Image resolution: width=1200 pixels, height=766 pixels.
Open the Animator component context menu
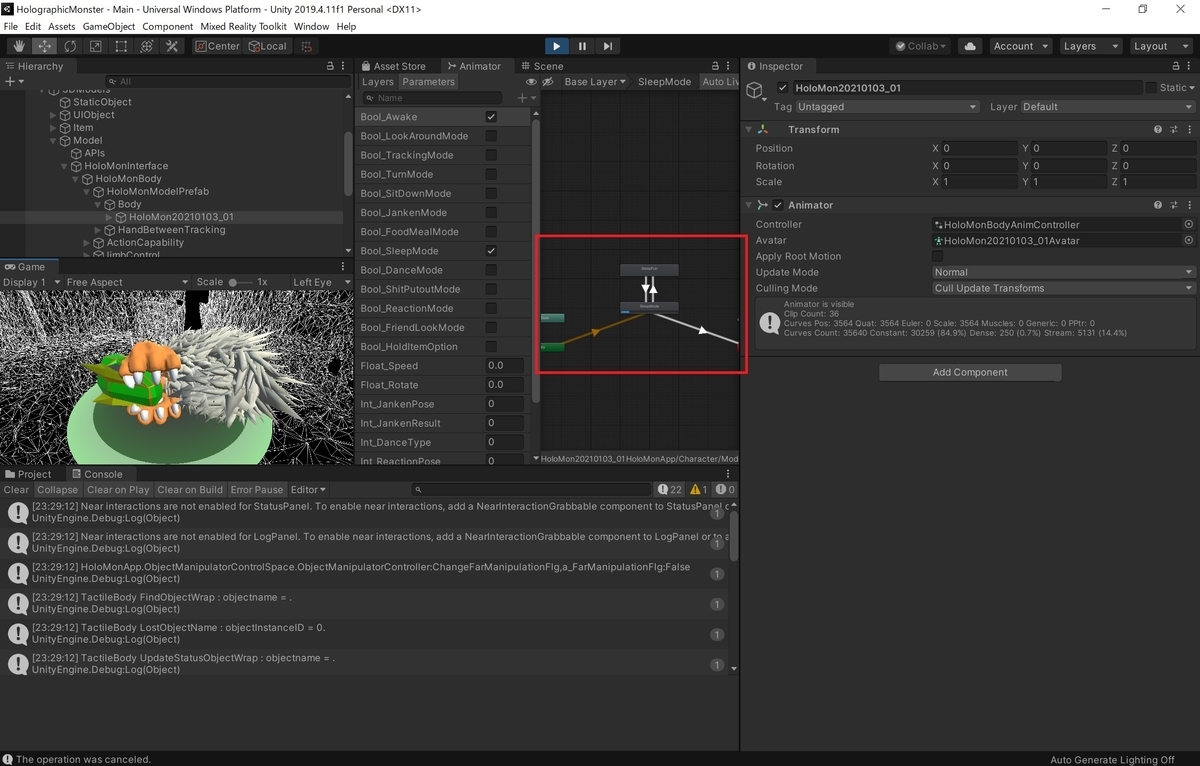1190,205
